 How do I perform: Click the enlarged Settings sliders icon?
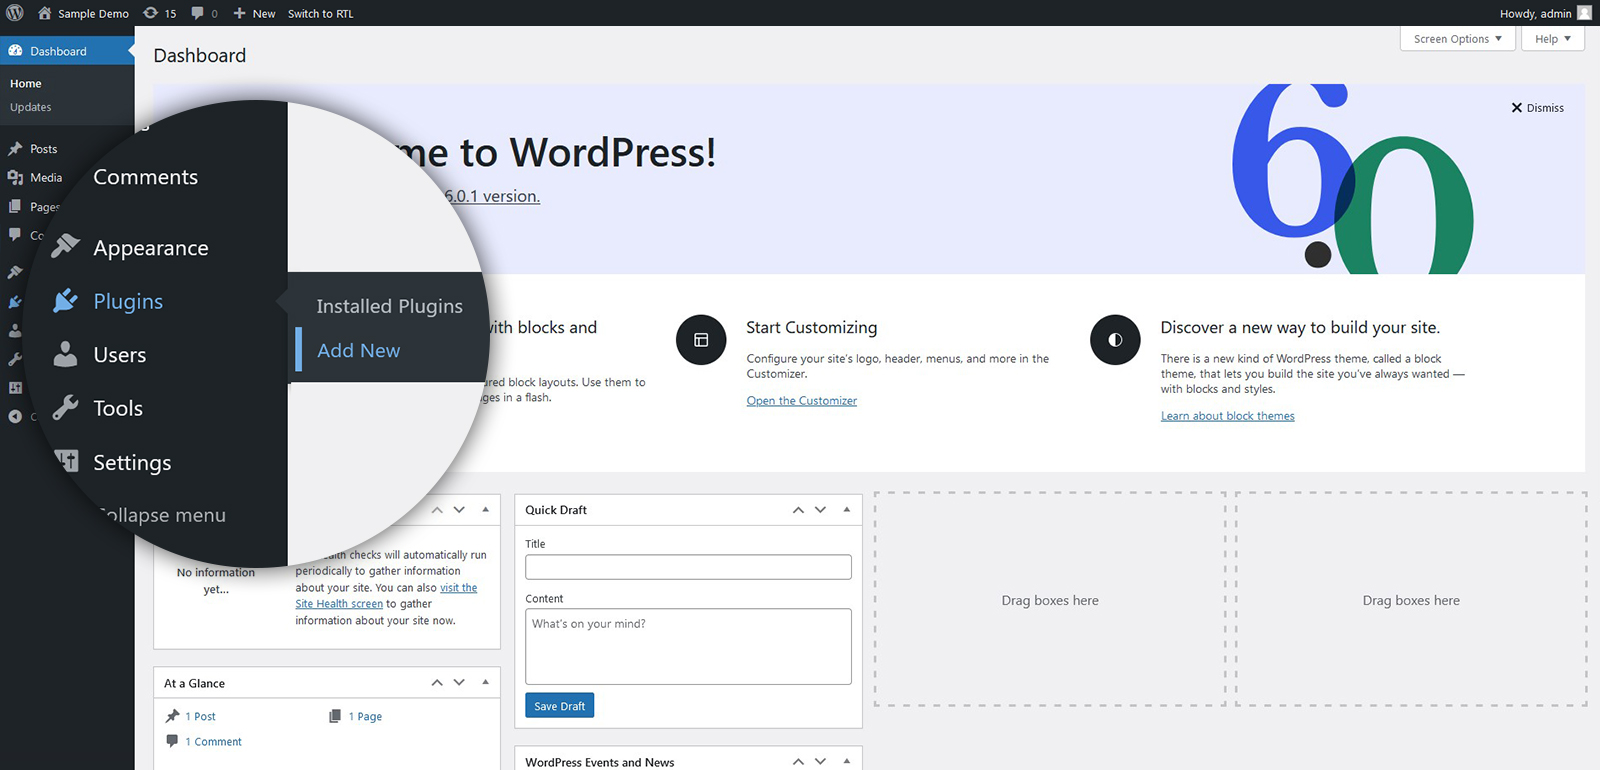coord(66,460)
